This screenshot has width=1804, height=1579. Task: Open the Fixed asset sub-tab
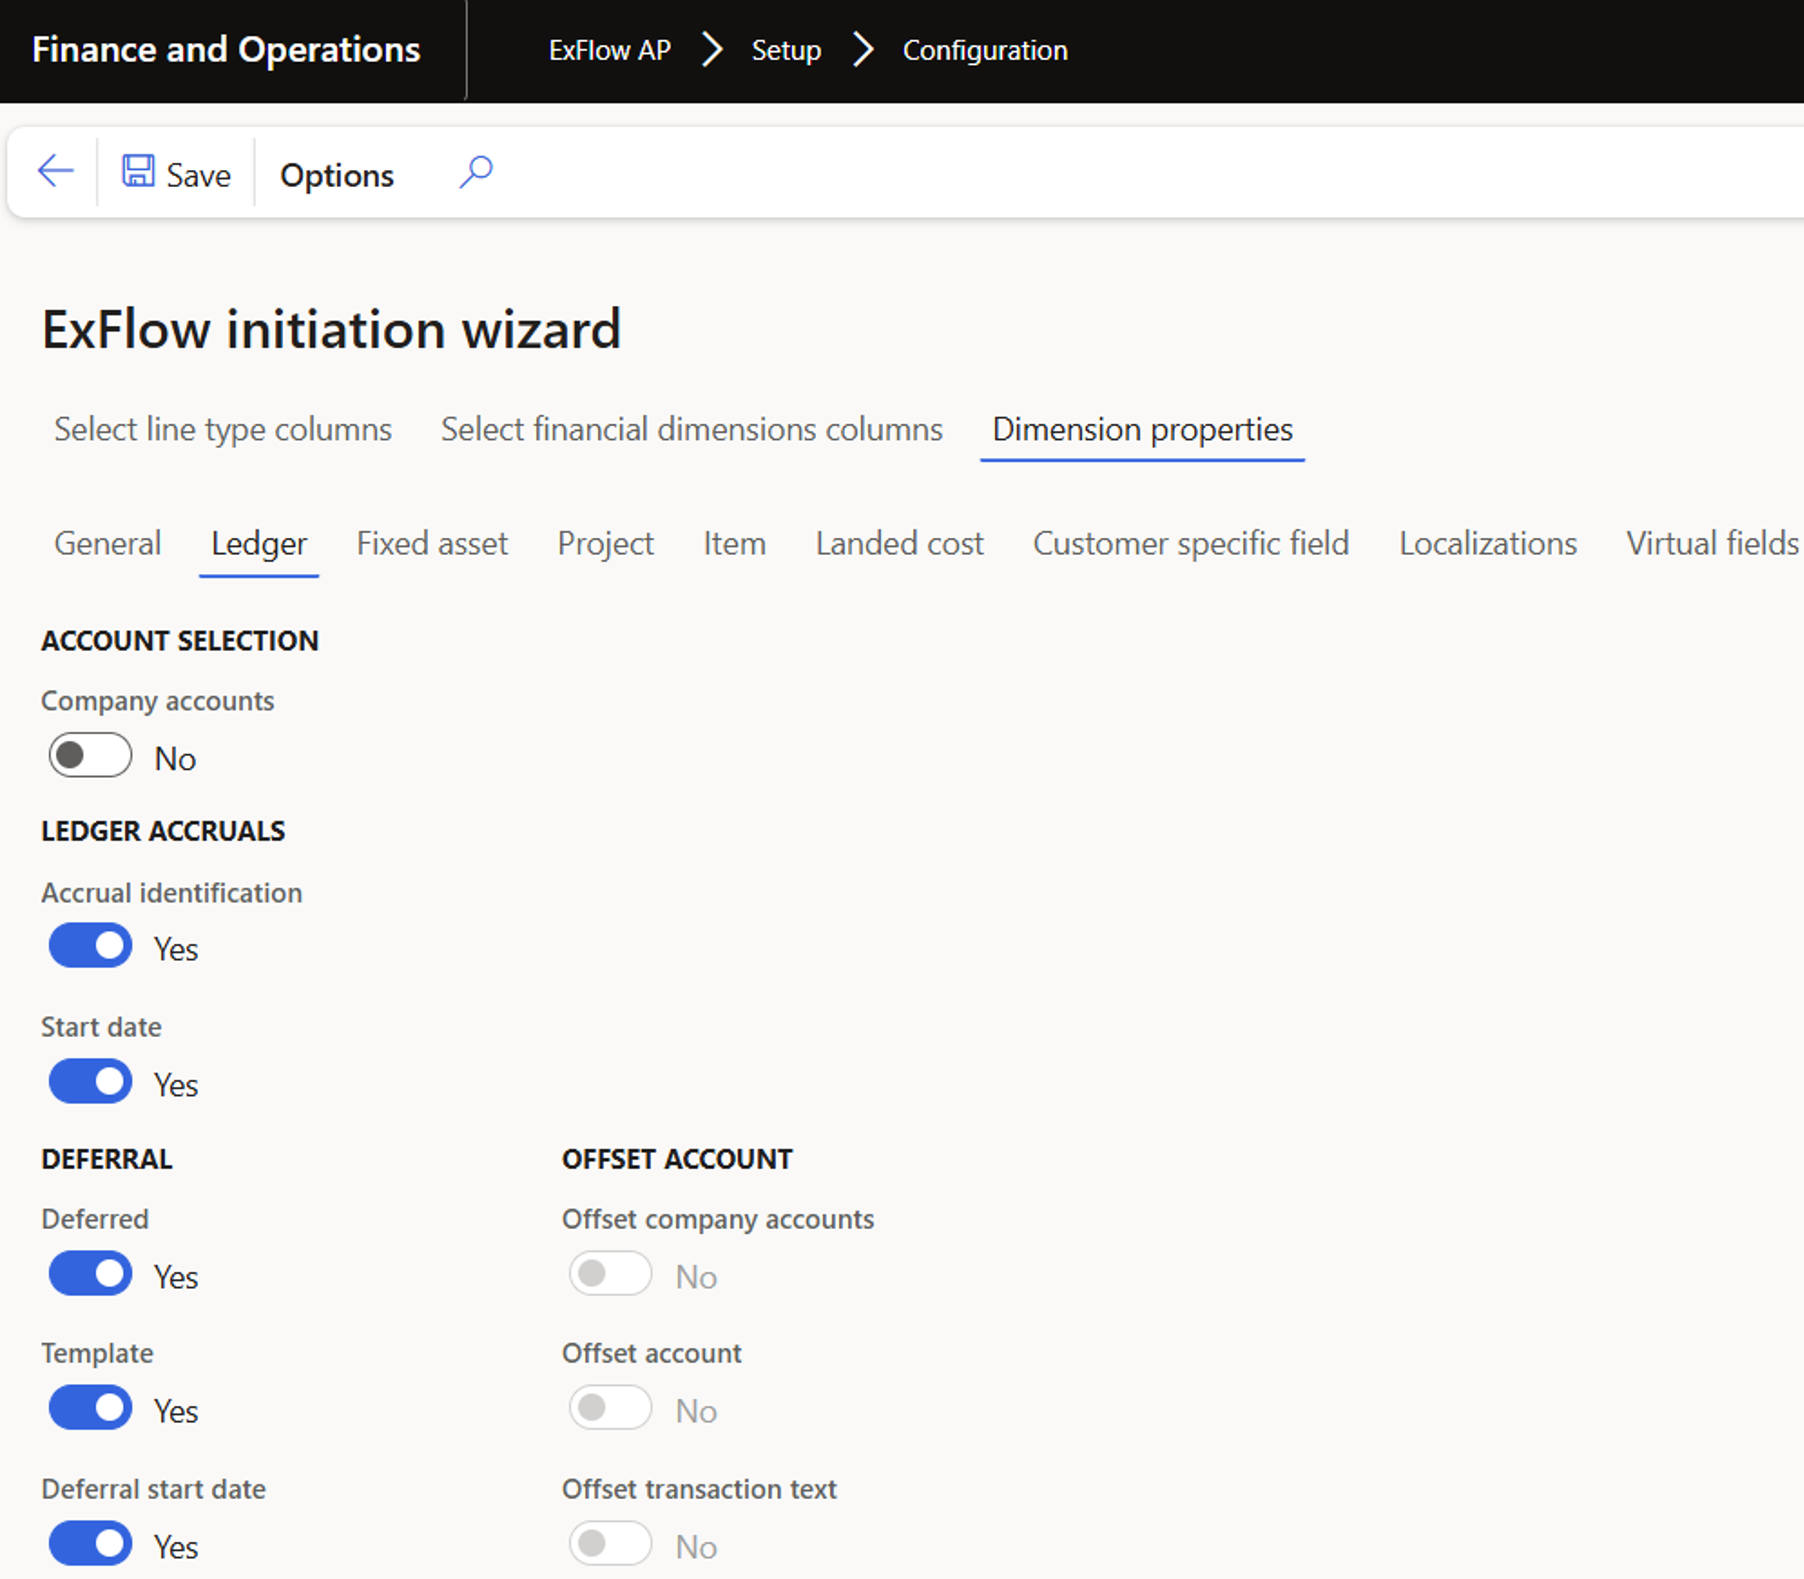point(432,543)
